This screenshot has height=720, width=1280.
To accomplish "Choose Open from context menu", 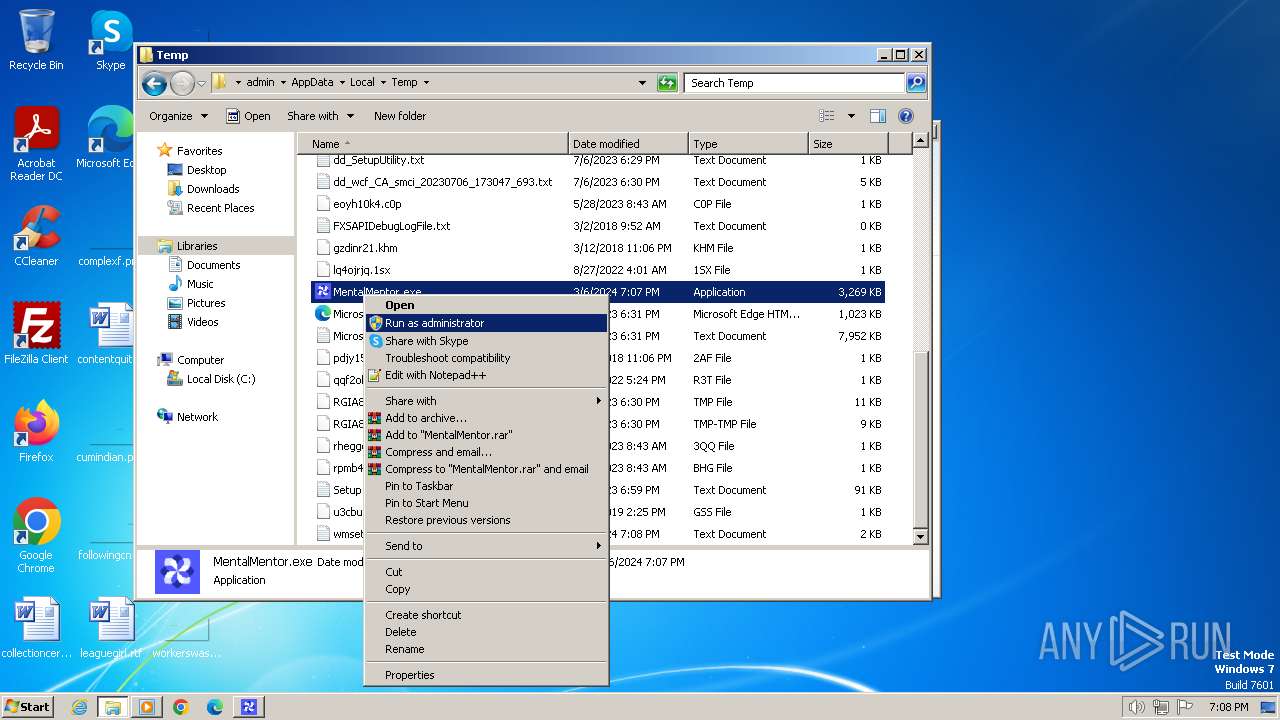I will coord(486,305).
